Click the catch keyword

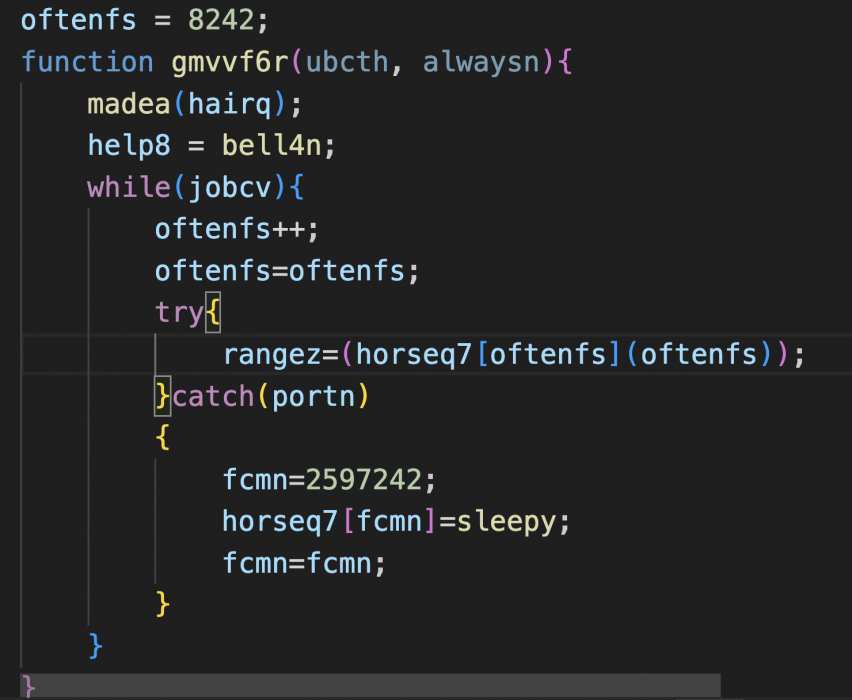click(x=213, y=396)
